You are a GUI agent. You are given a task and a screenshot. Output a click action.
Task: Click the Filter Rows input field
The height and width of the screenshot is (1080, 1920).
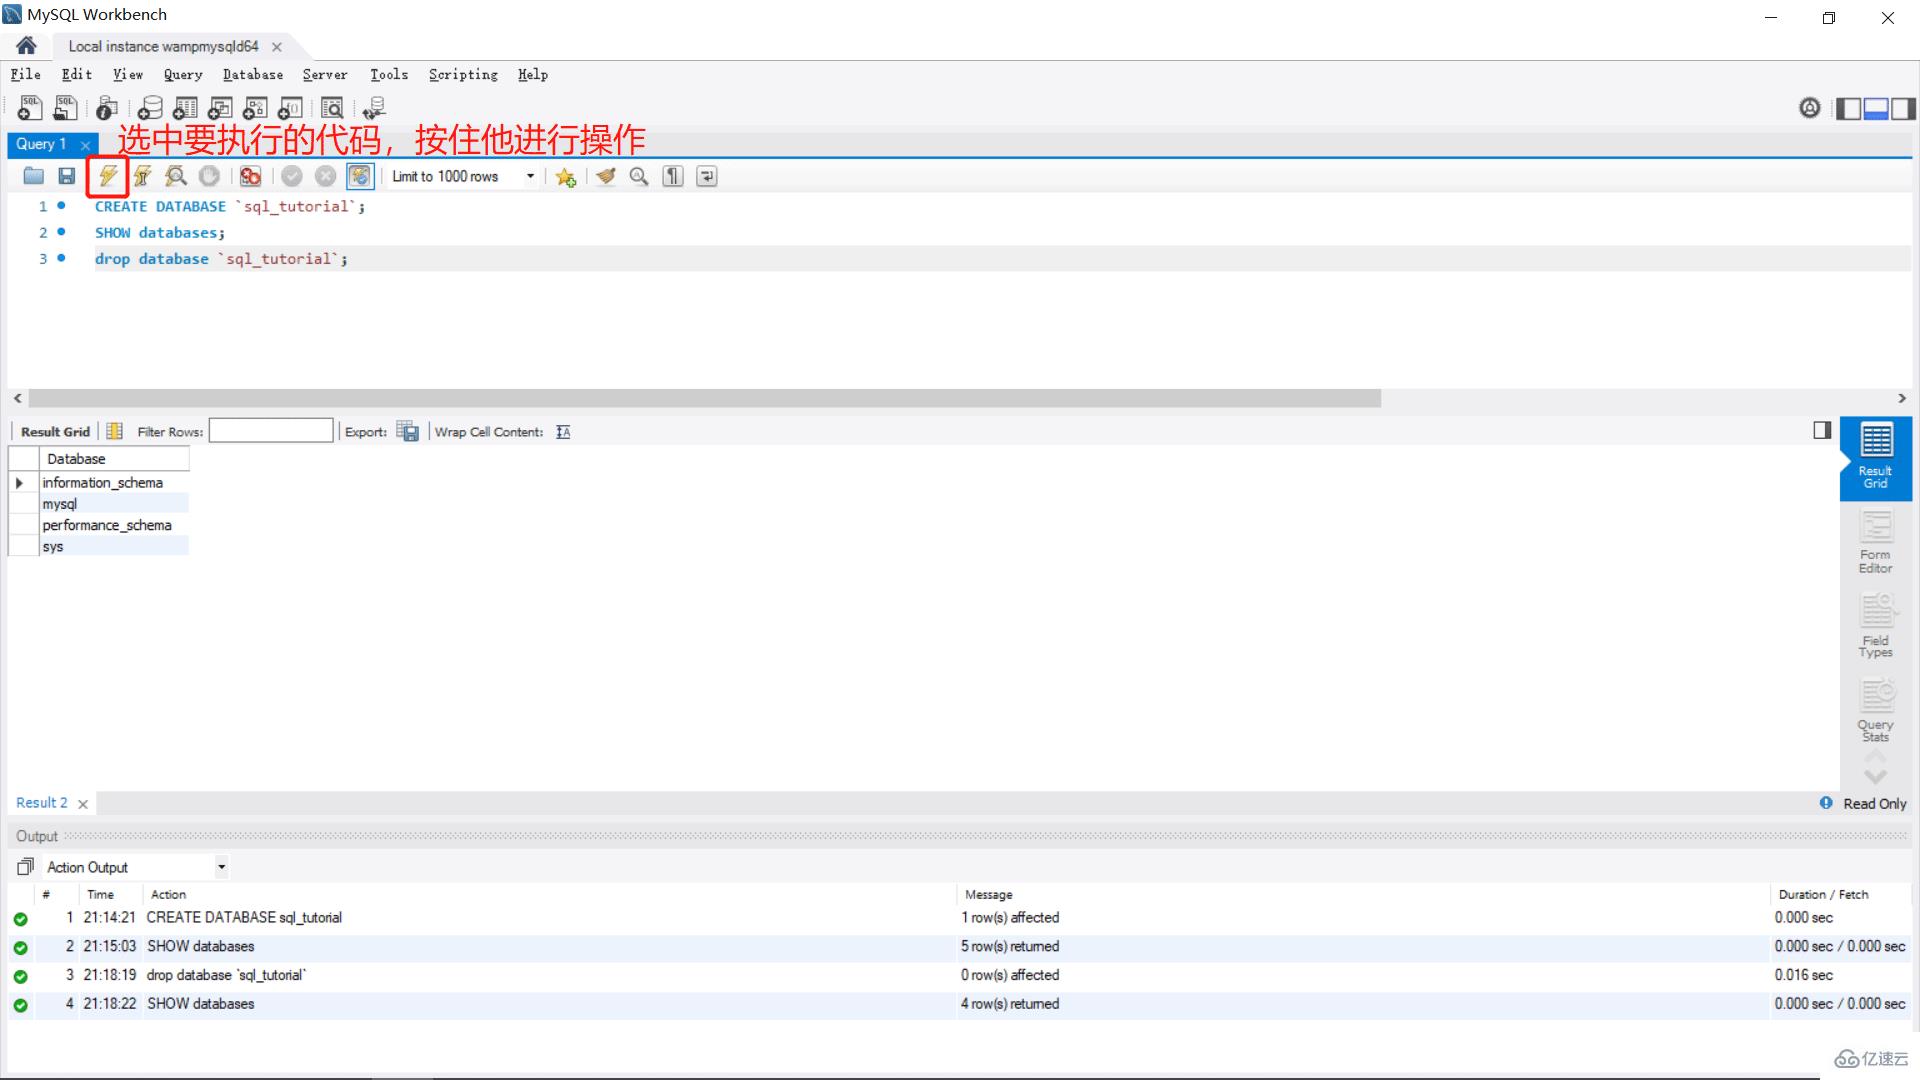click(x=272, y=431)
